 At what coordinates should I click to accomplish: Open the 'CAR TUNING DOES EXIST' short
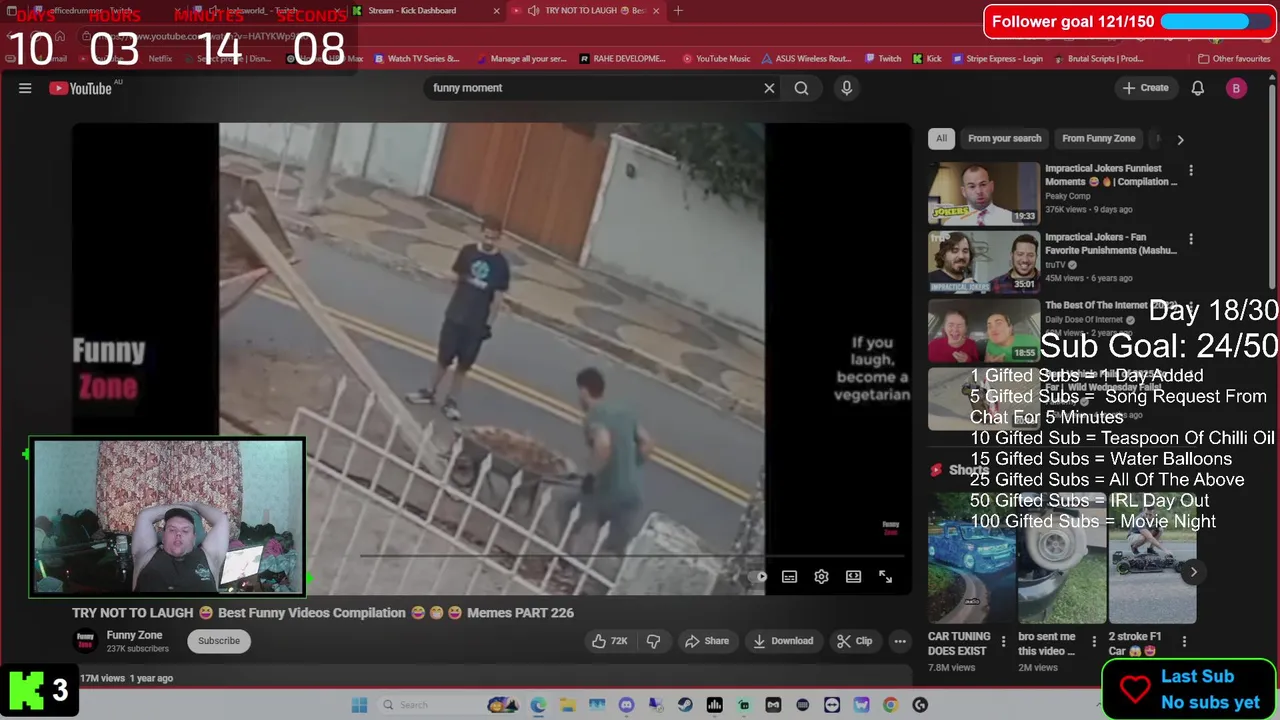click(970, 557)
